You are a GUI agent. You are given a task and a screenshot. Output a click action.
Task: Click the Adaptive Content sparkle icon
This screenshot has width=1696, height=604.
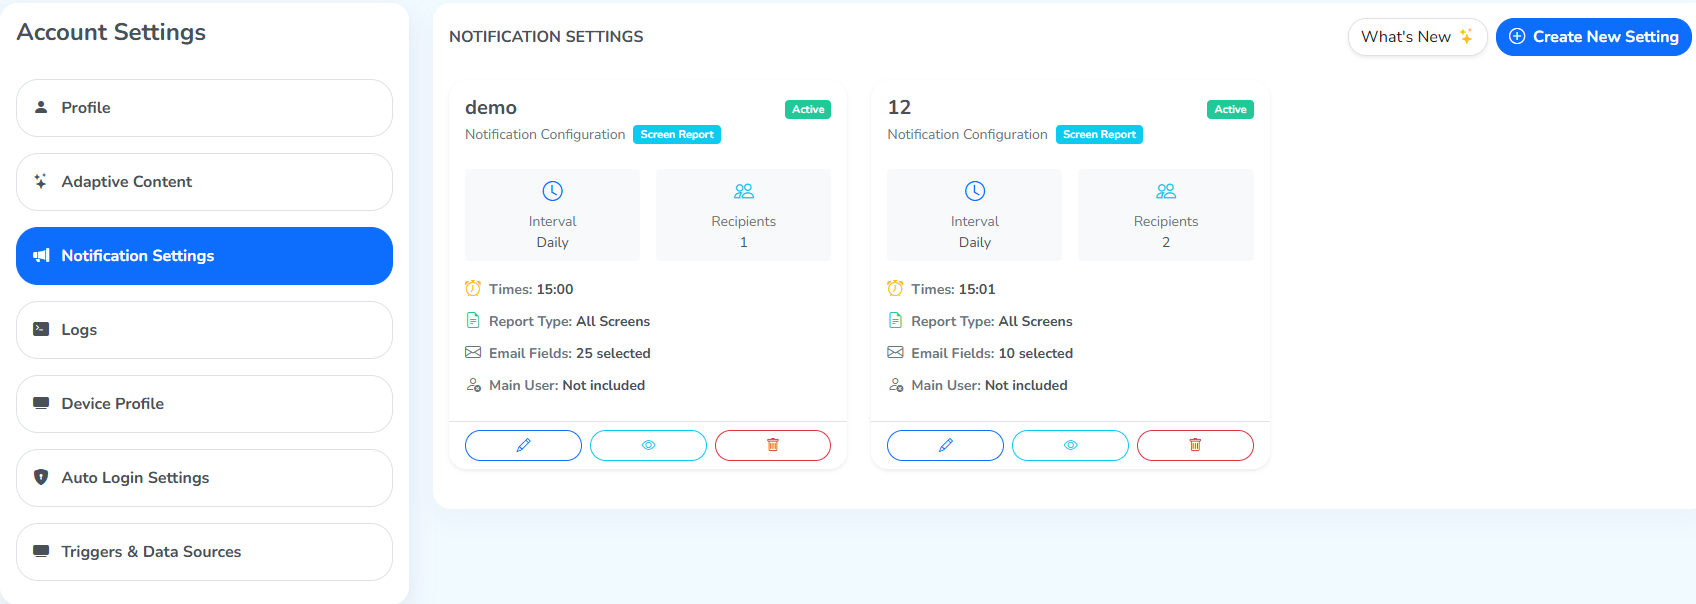41,181
